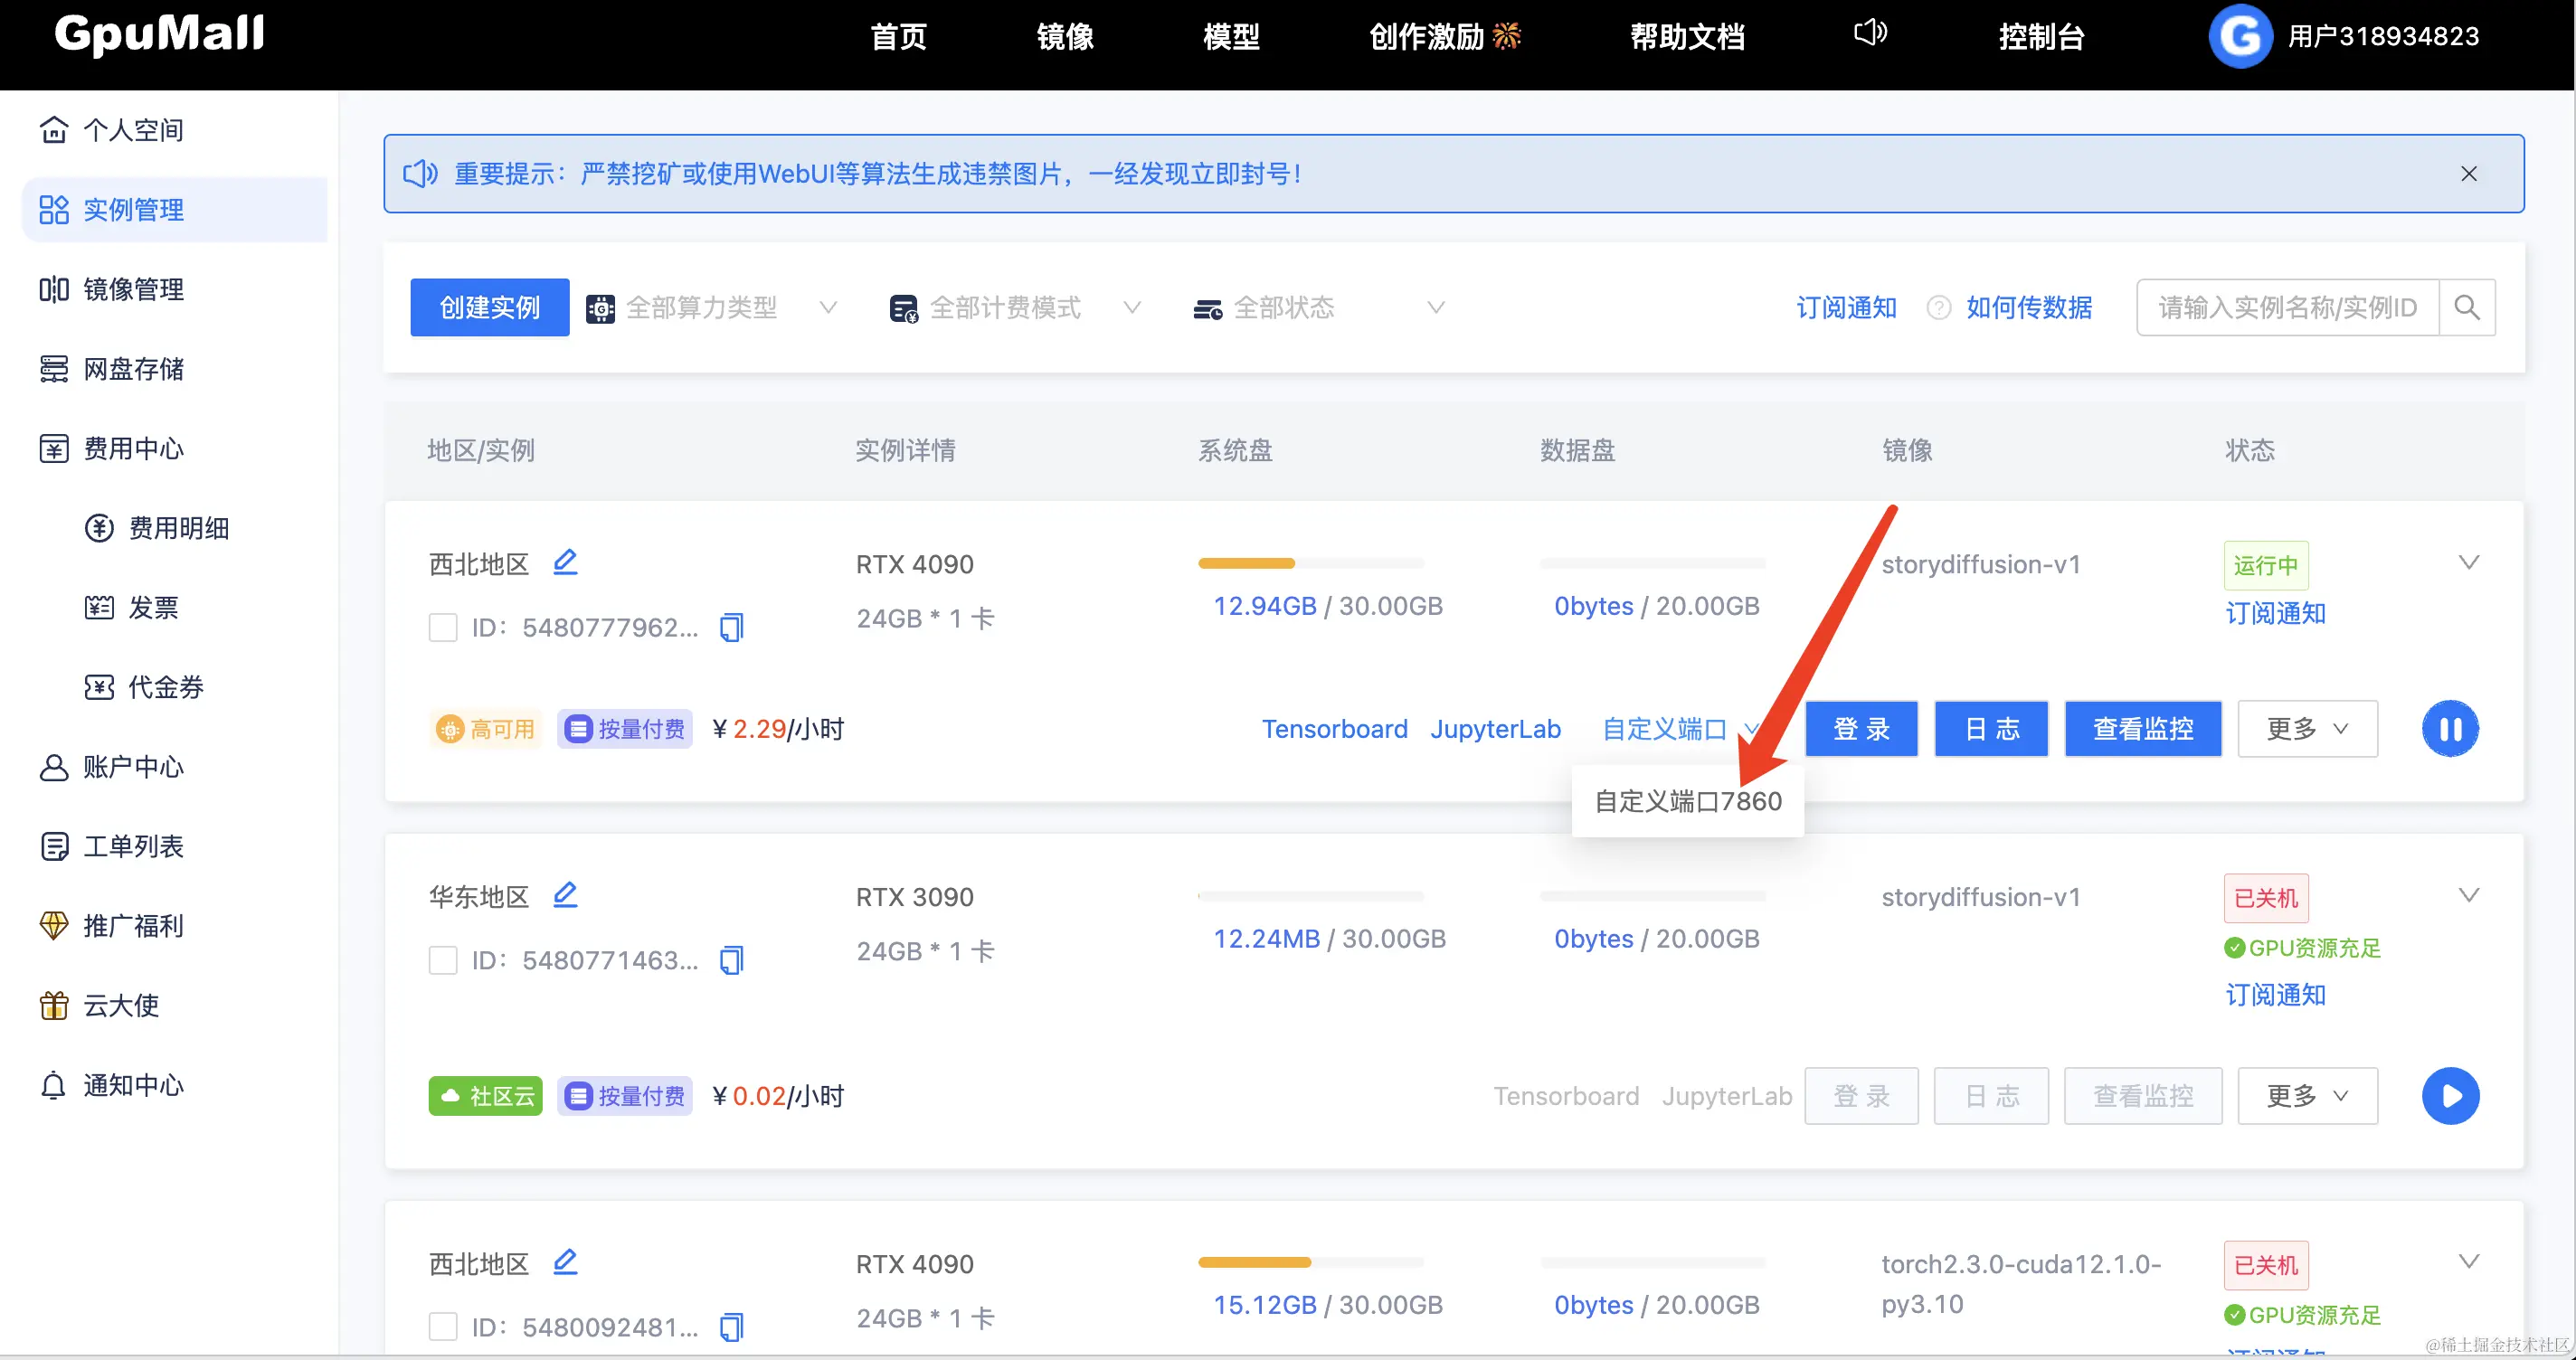Click 日志 button for running instance
Image resolution: width=2576 pixels, height=1360 pixels.
(1991, 729)
